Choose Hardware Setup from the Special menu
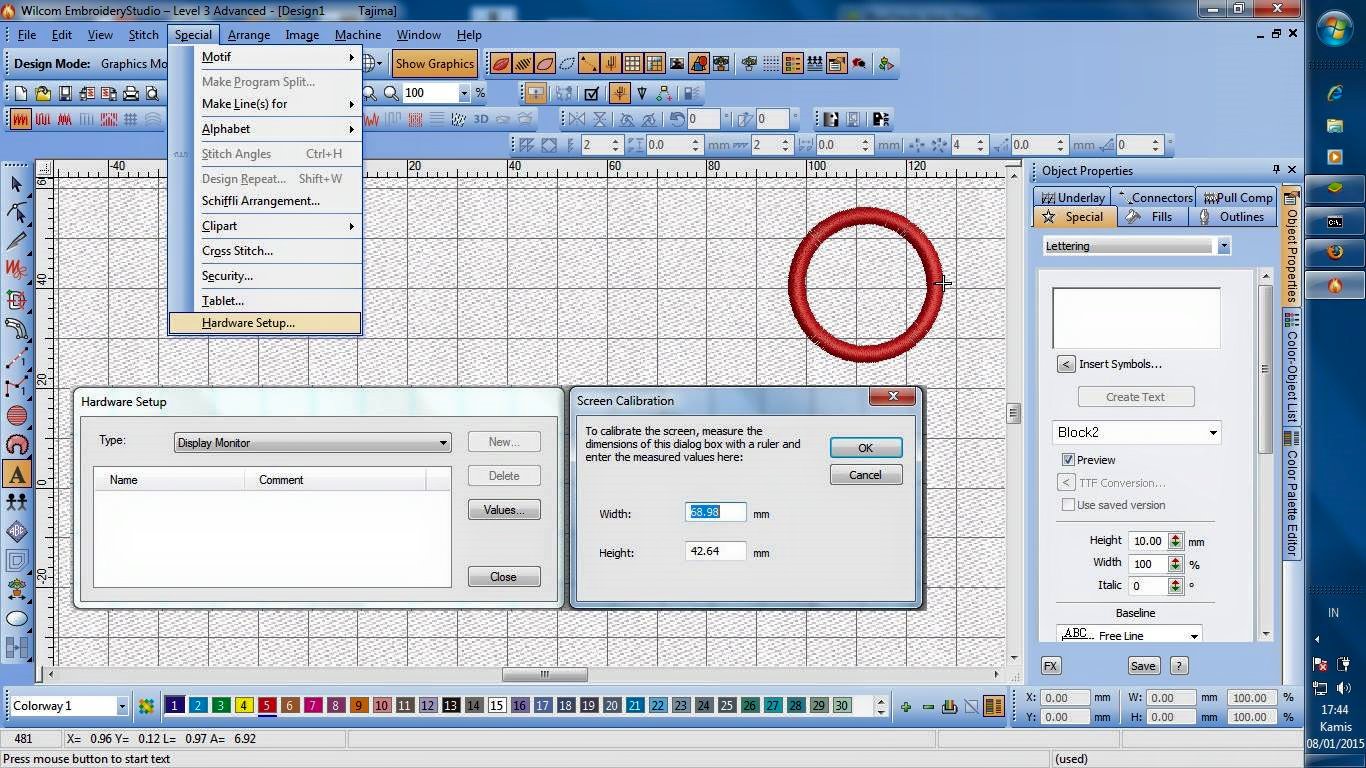1366x768 pixels. click(x=250, y=322)
